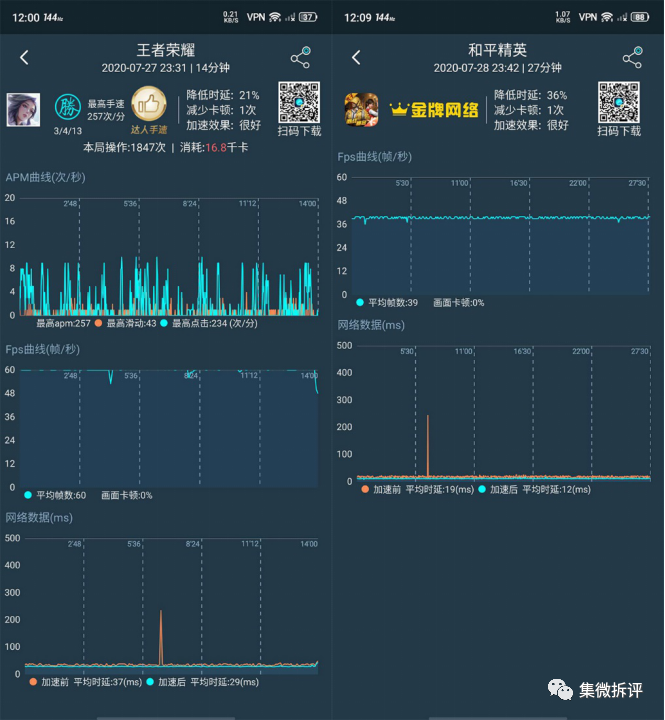
Task: Tap the 胜 victory badge icon
Action: (x=68, y=107)
